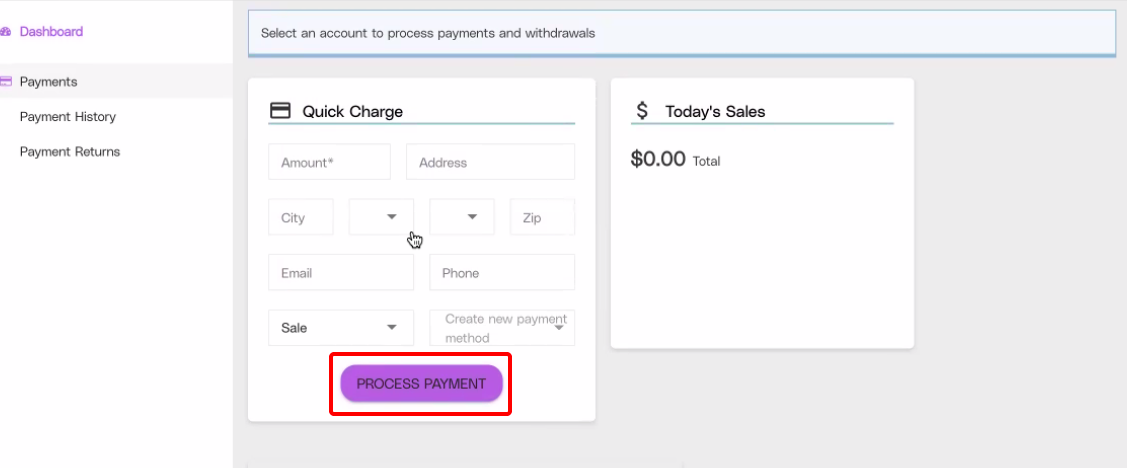The image size is (1127, 468).
Task: Click the $0.00 Total sales amount
Action: (659, 159)
